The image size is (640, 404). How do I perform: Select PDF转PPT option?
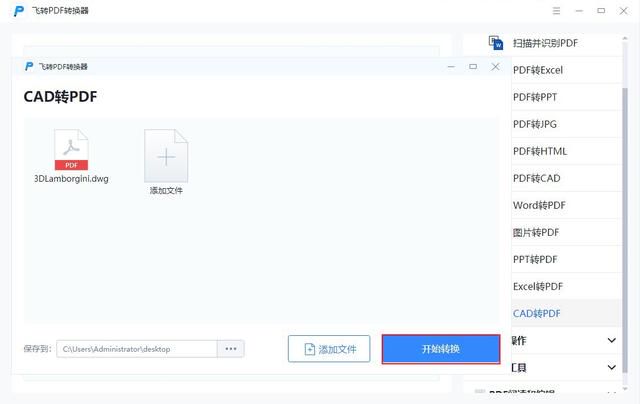click(535, 97)
